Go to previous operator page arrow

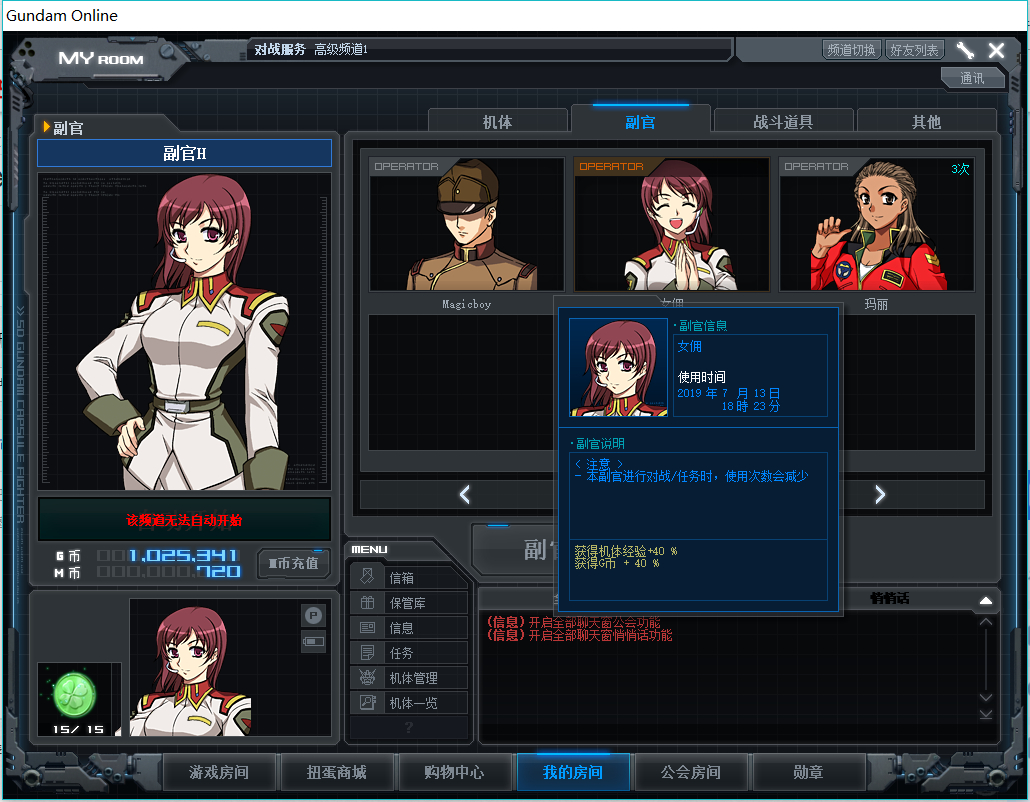(x=464, y=495)
